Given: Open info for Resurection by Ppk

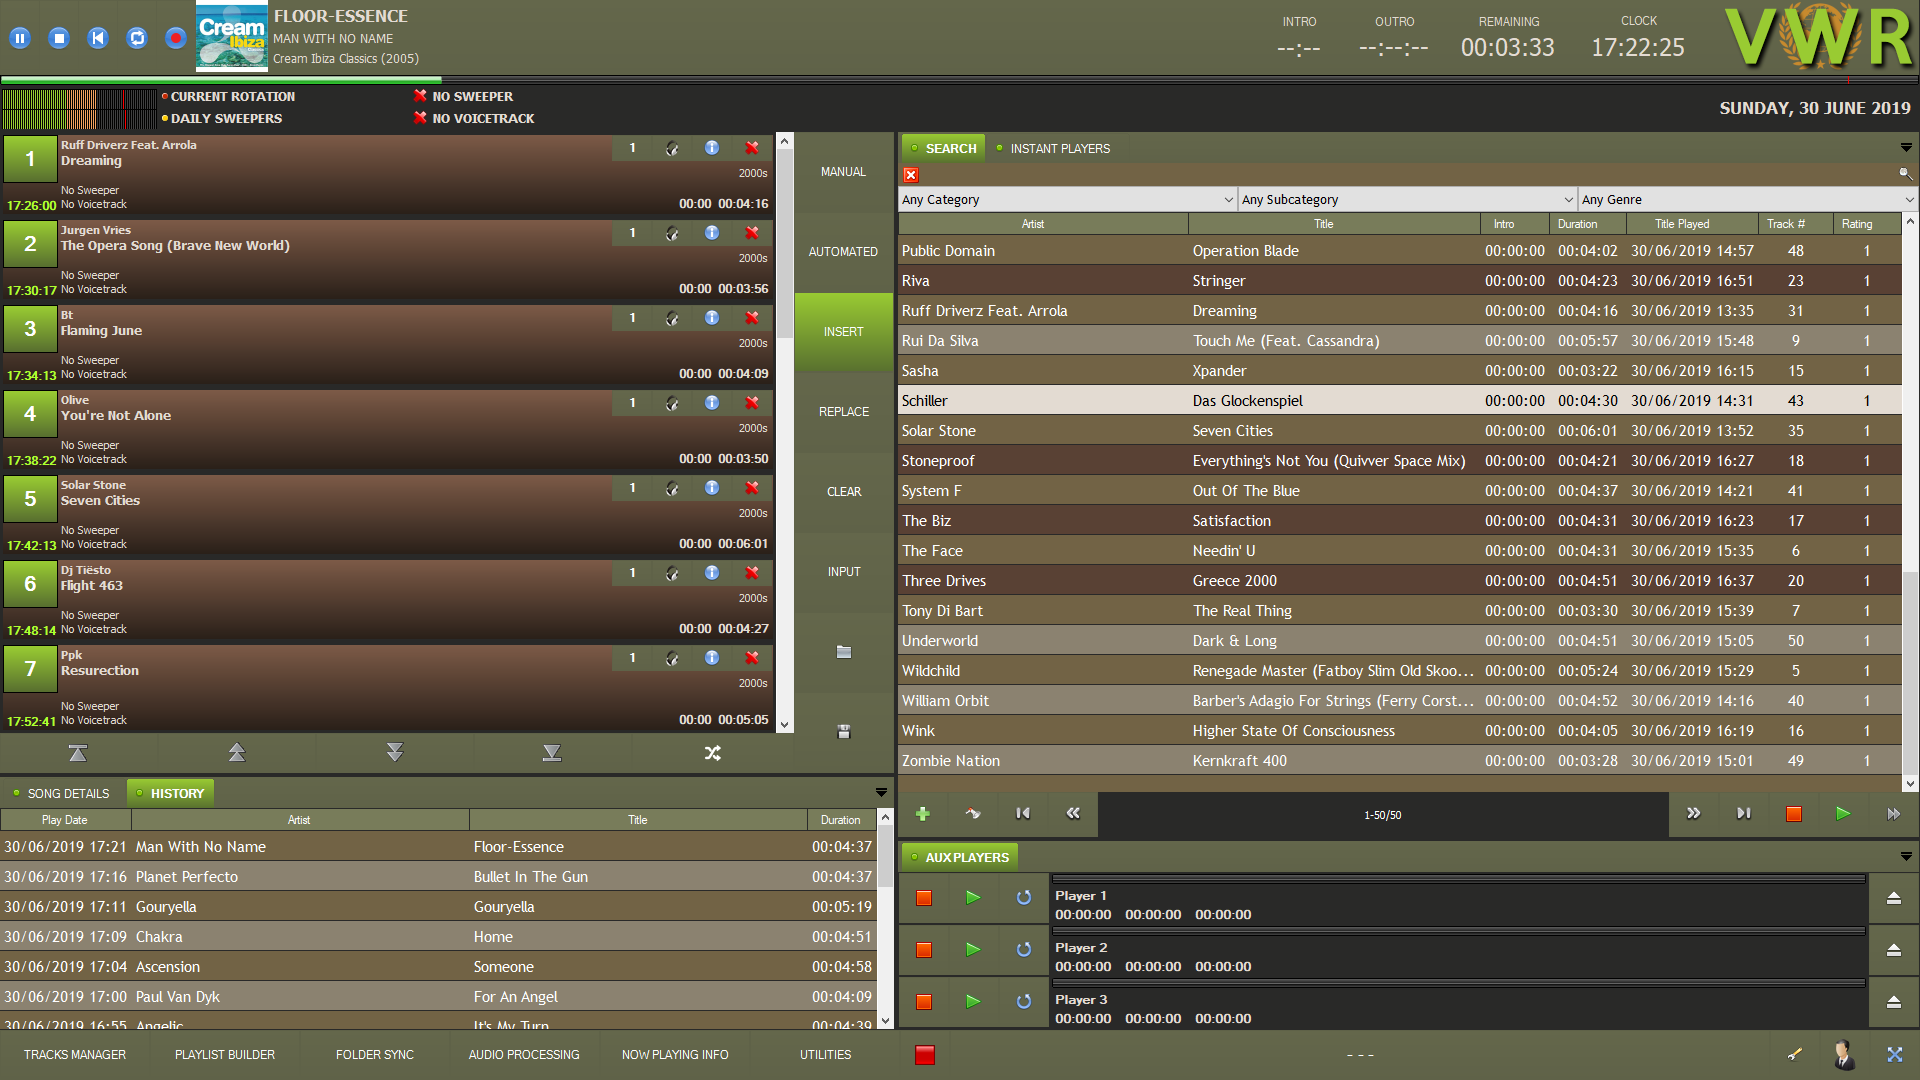Looking at the screenshot, I should 712,658.
